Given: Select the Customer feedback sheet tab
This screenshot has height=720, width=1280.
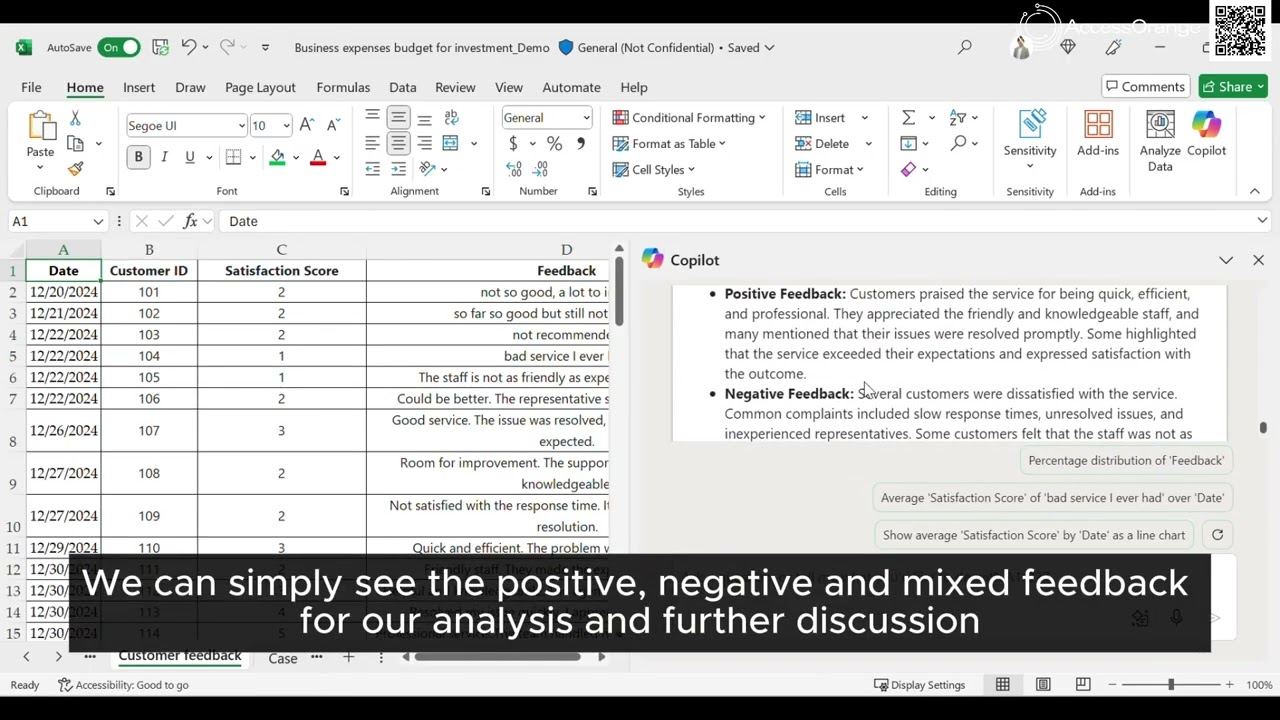Looking at the screenshot, I should pos(180,656).
